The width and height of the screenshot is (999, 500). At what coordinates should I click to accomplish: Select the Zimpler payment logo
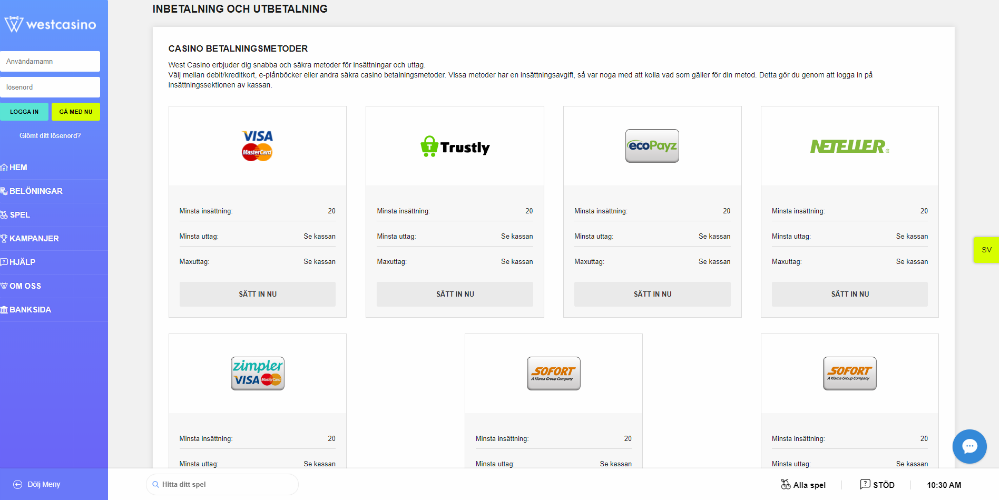(257, 373)
